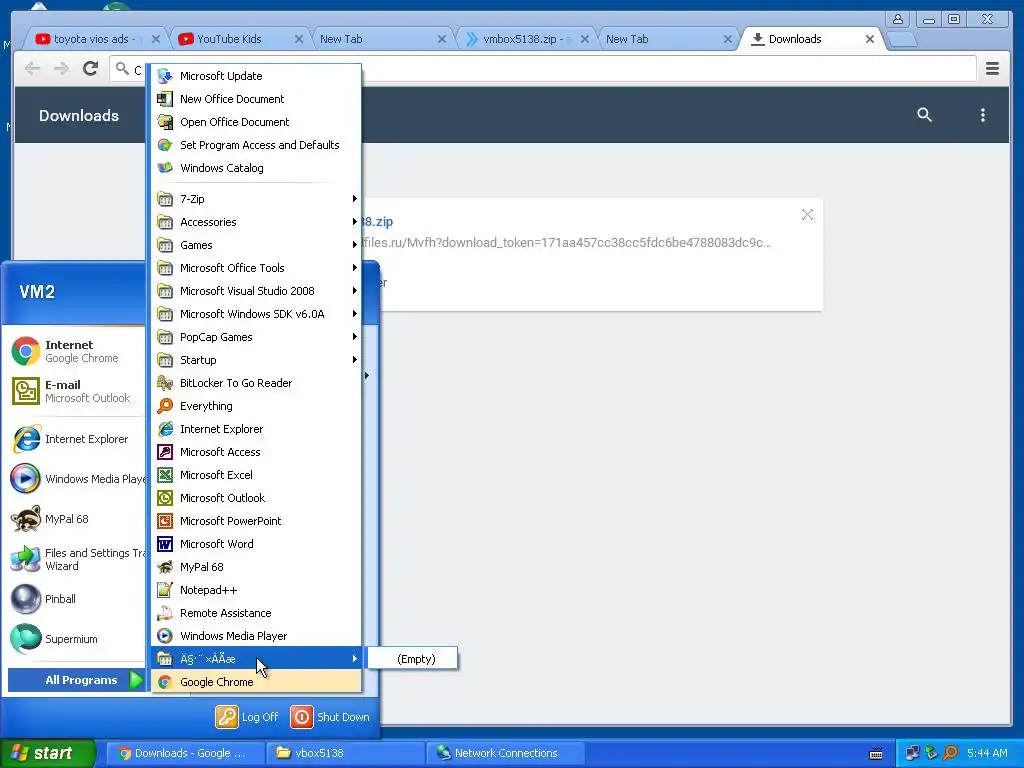Image resolution: width=1024 pixels, height=768 pixels.
Task: Click Chrome address bar
Action: click(x=542, y=68)
